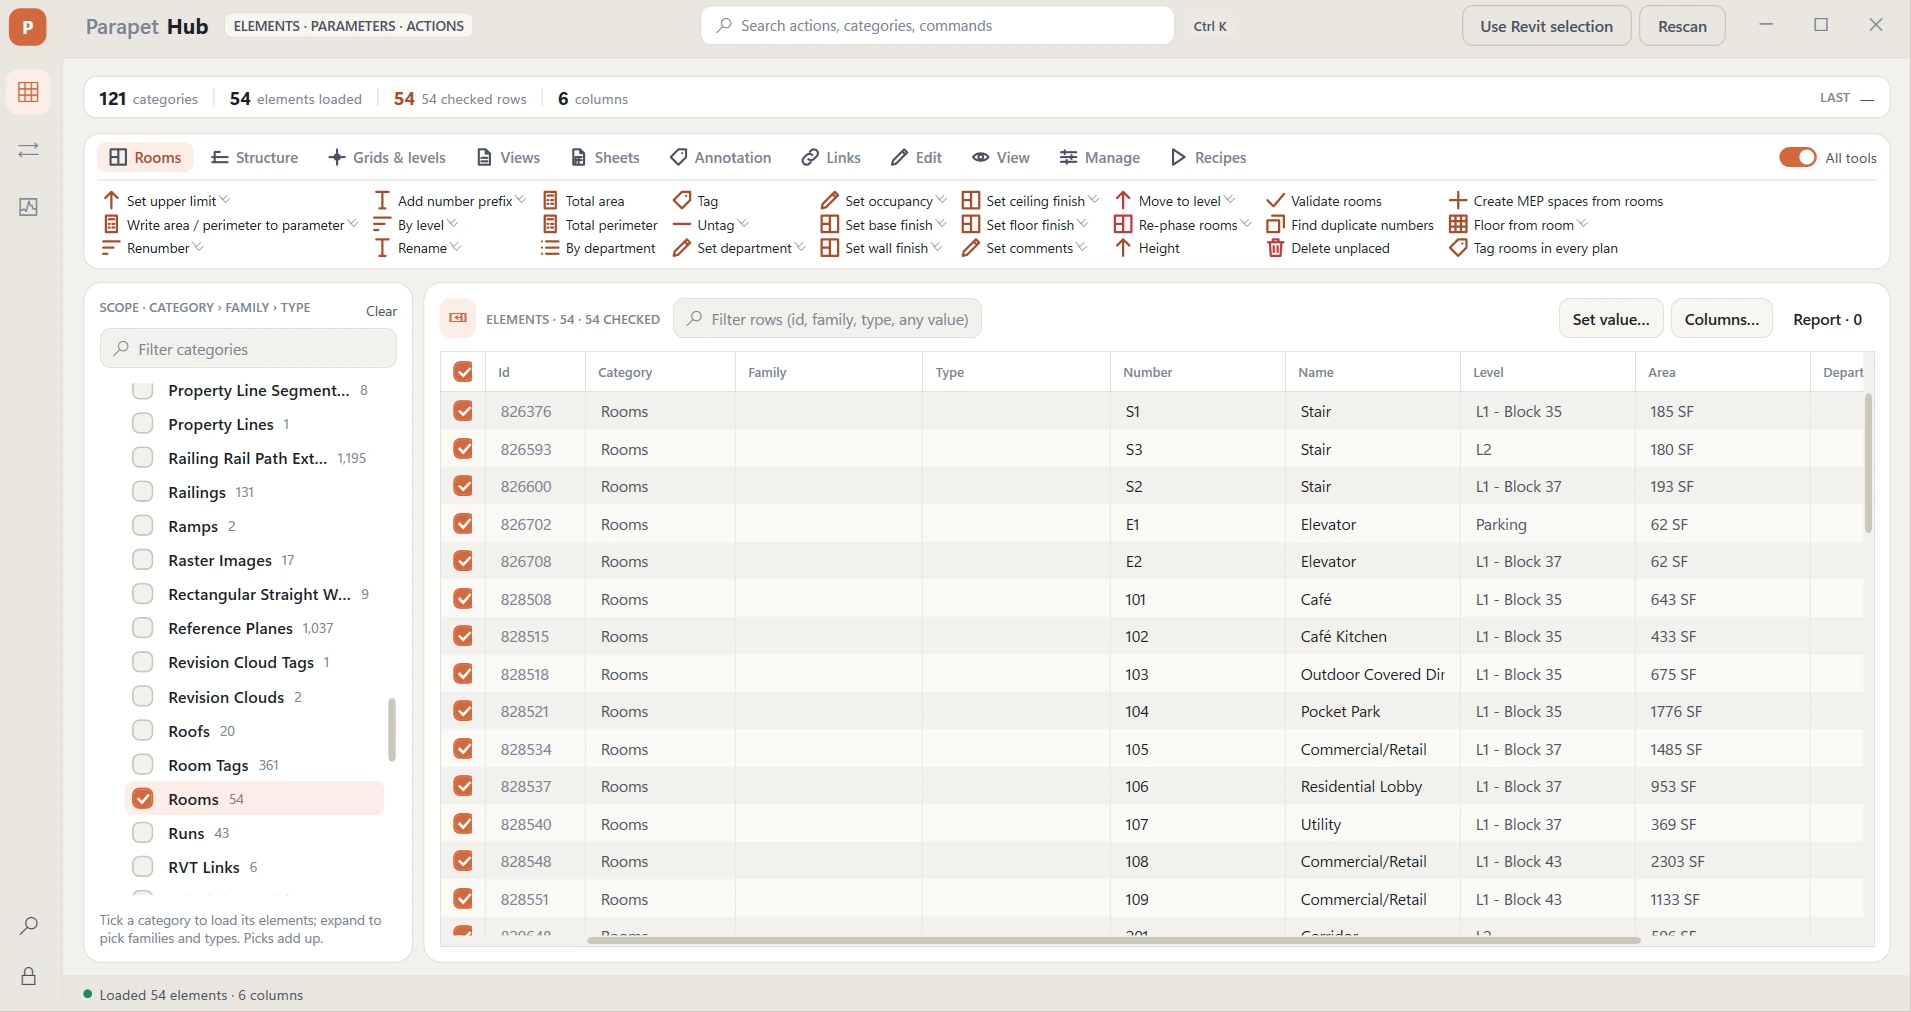1911x1012 pixels.
Task: Click the category list scrollbar
Action: pyautogui.click(x=391, y=729)
